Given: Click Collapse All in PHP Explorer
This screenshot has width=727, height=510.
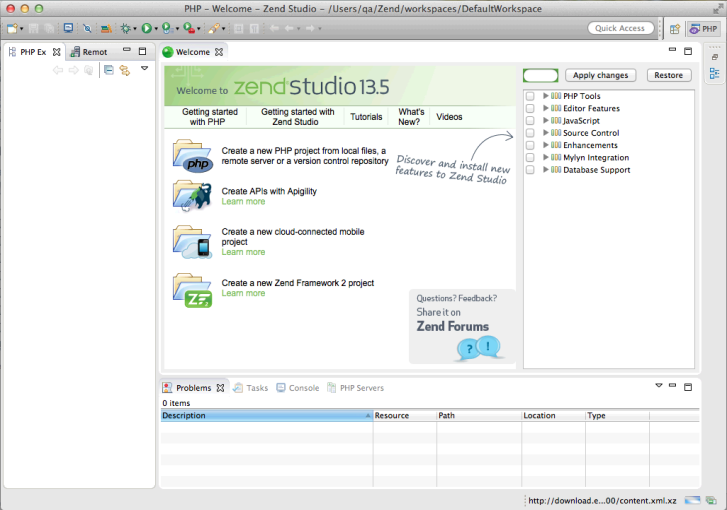Looking at the screenshot, I should 108,70.
